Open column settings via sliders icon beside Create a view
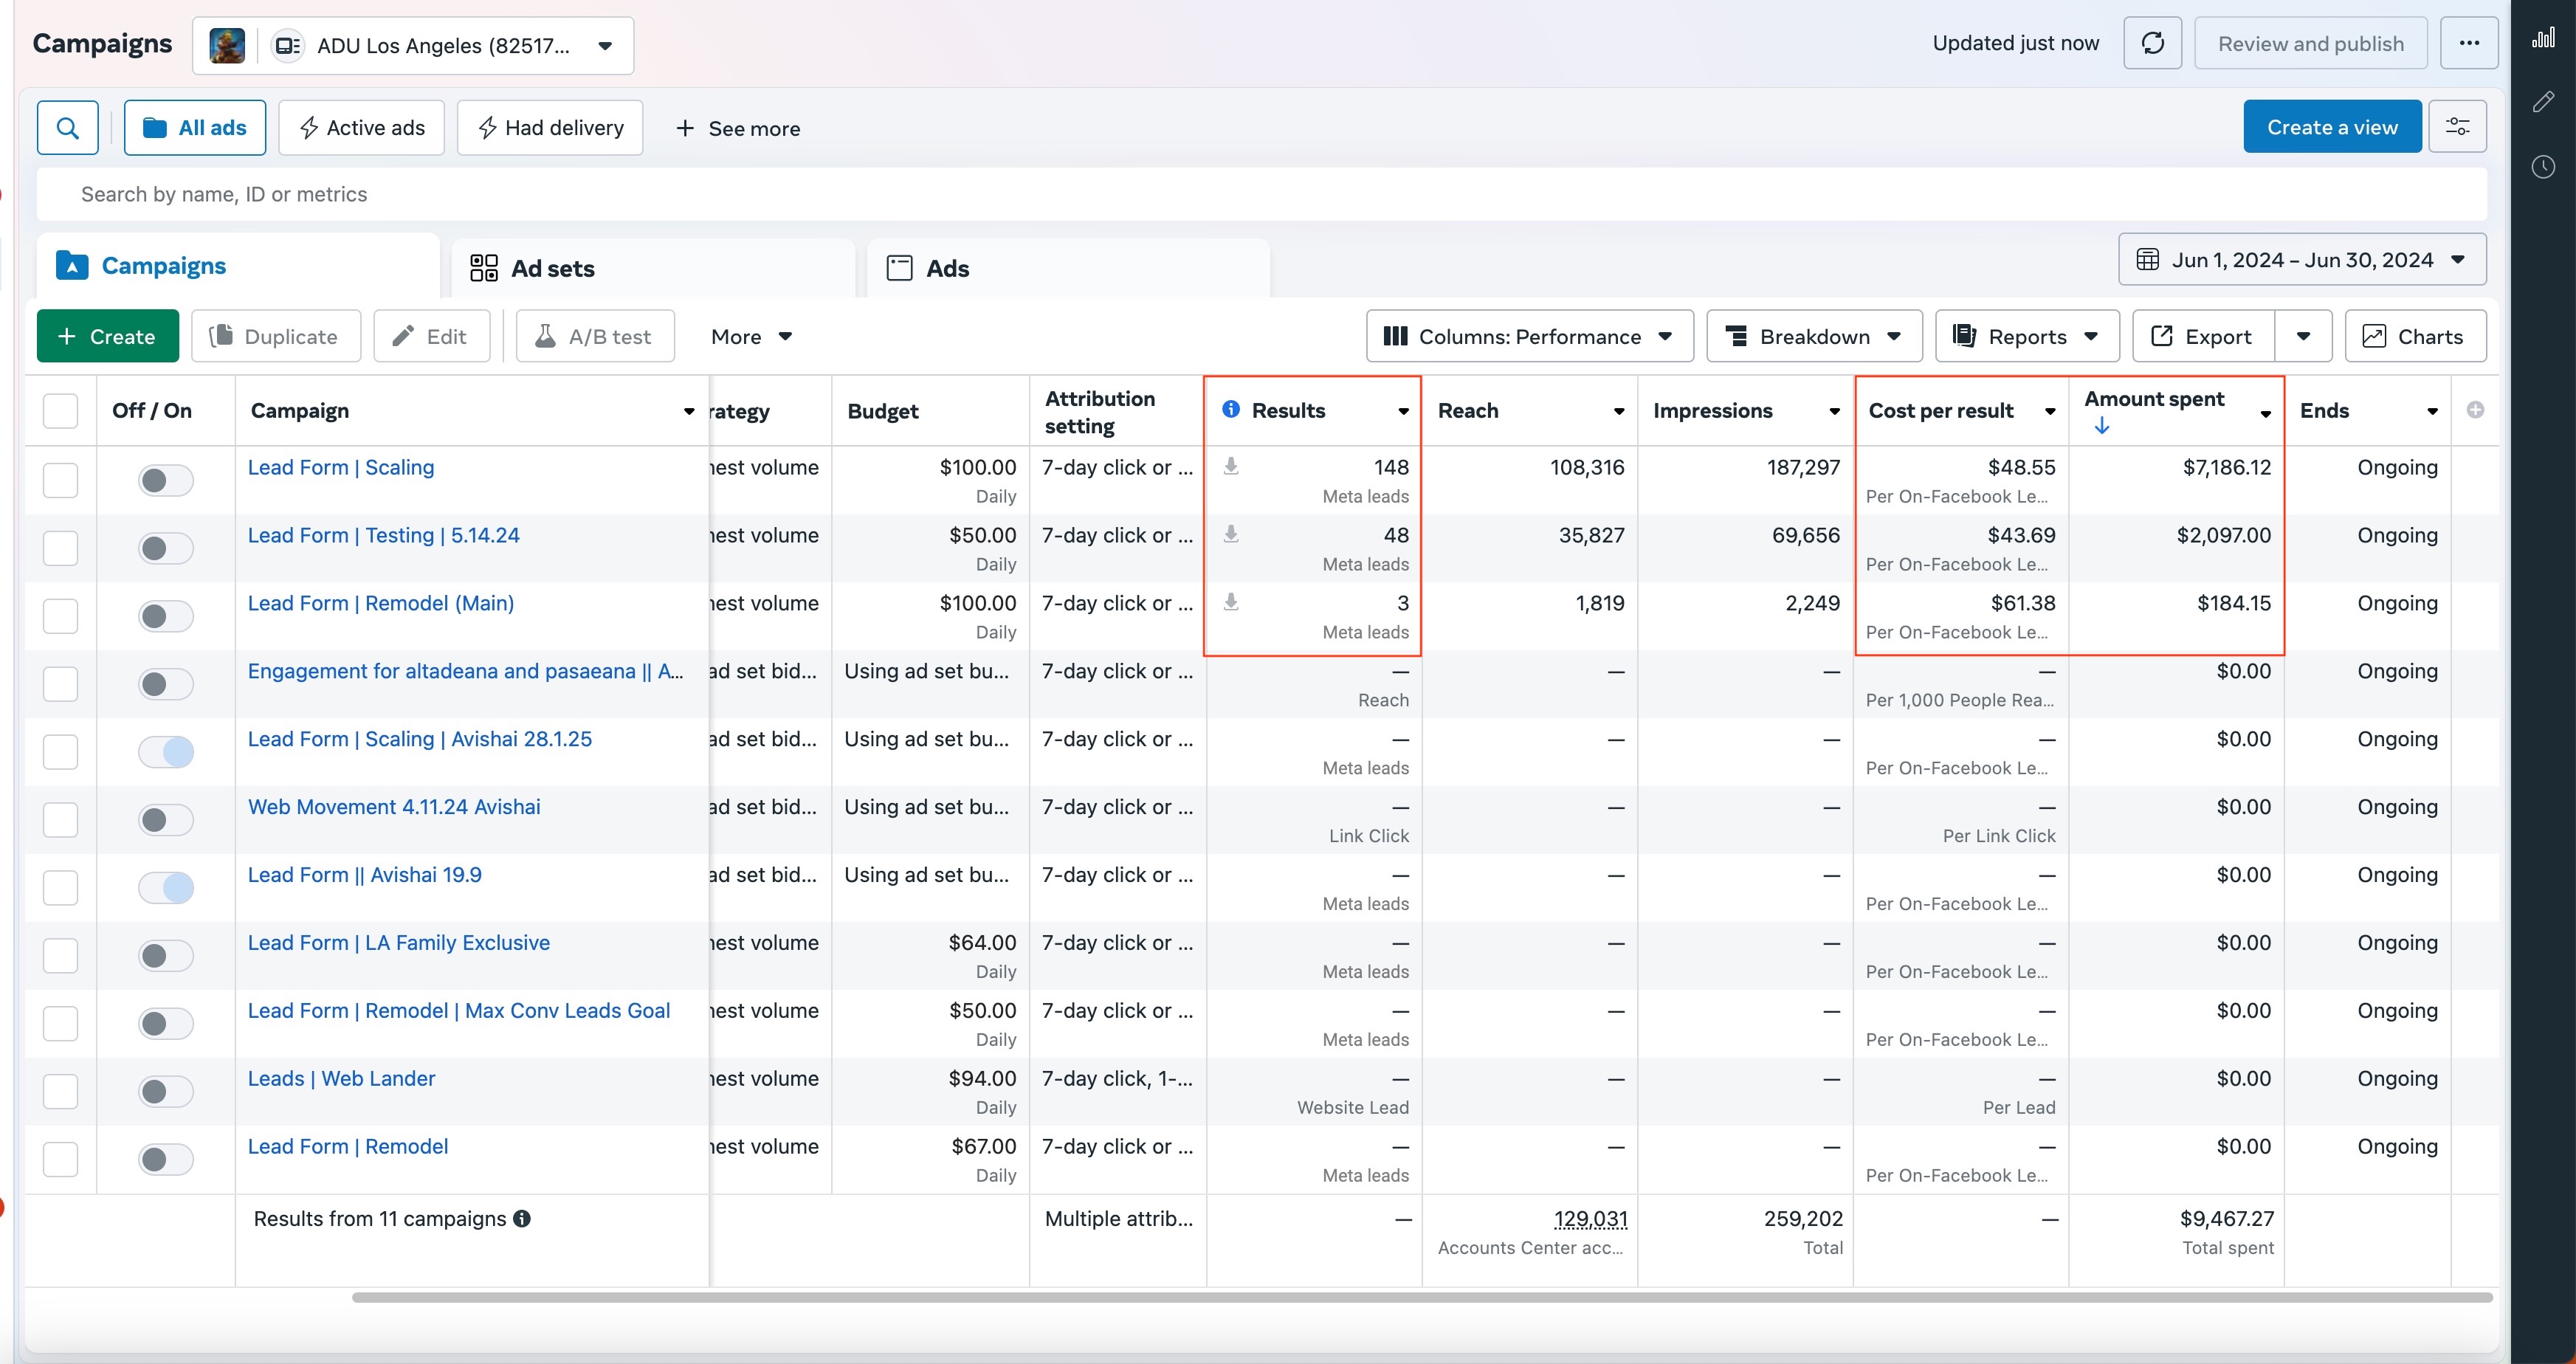2576x1364 pixels. [x=2459, y=126]
